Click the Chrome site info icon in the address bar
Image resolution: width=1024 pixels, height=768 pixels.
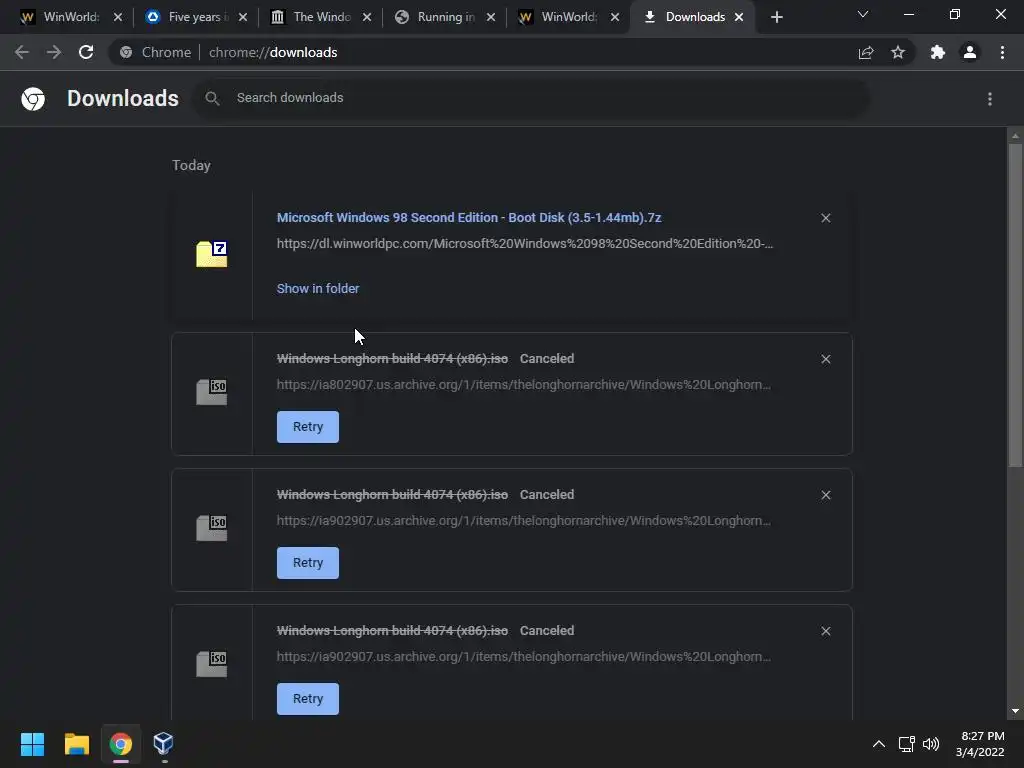[126, 52]
